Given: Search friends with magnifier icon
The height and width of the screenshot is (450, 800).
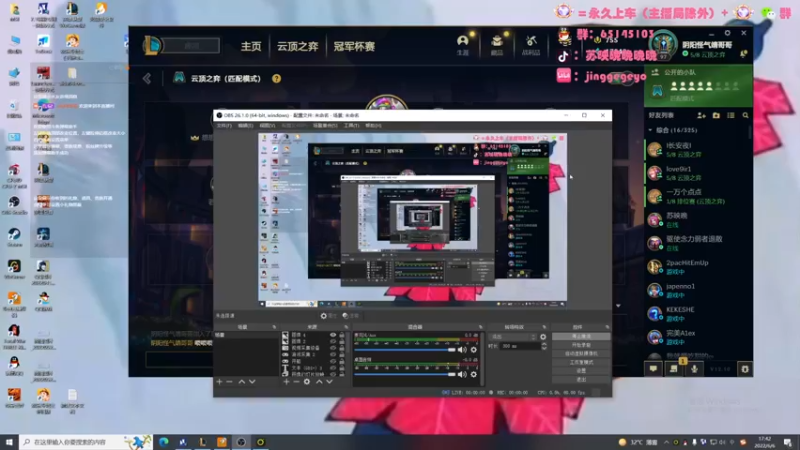Looking at the screenshot, I should pos(745,116).
